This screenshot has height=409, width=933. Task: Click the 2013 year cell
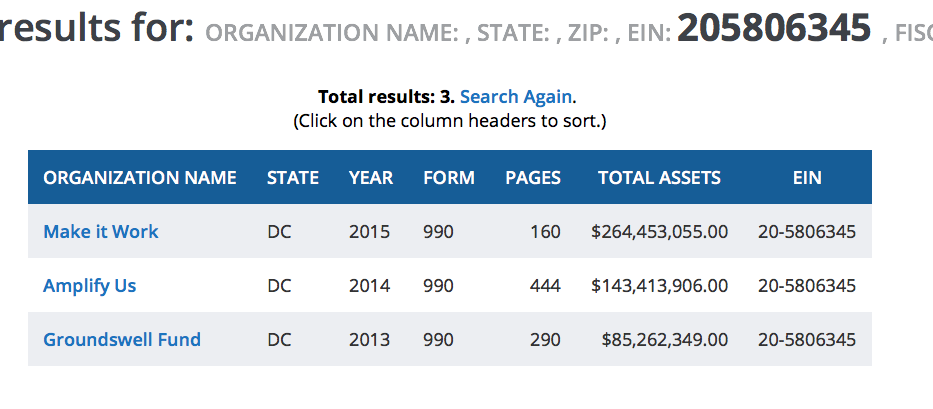(x=370, y=340)
